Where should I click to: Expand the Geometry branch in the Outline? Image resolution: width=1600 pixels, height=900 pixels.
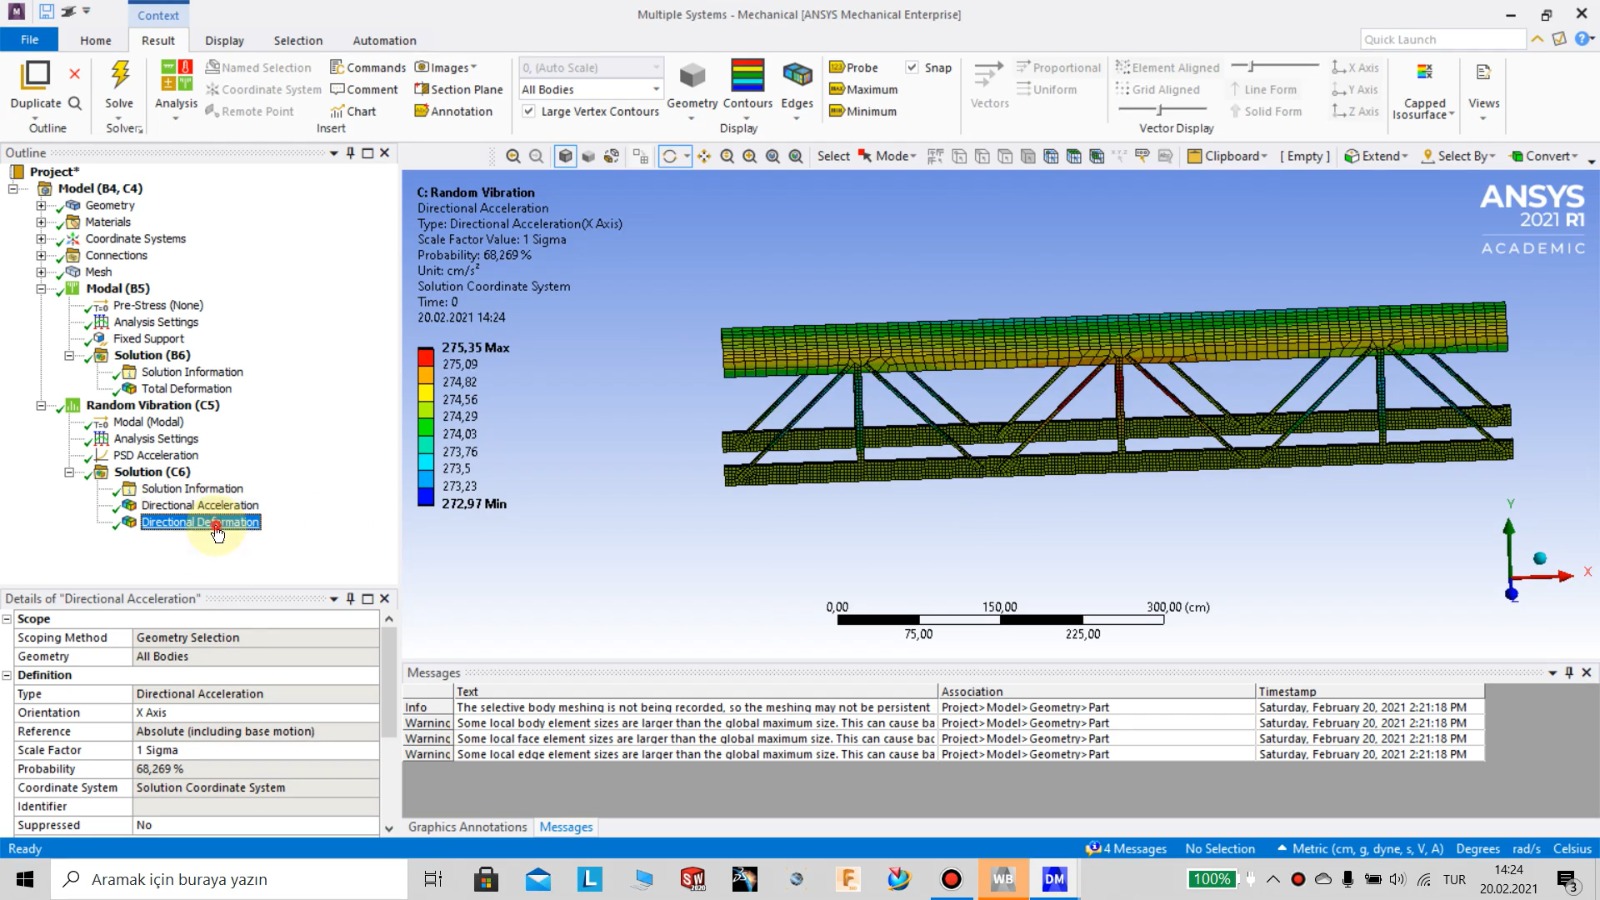click(x=39, y=205)
